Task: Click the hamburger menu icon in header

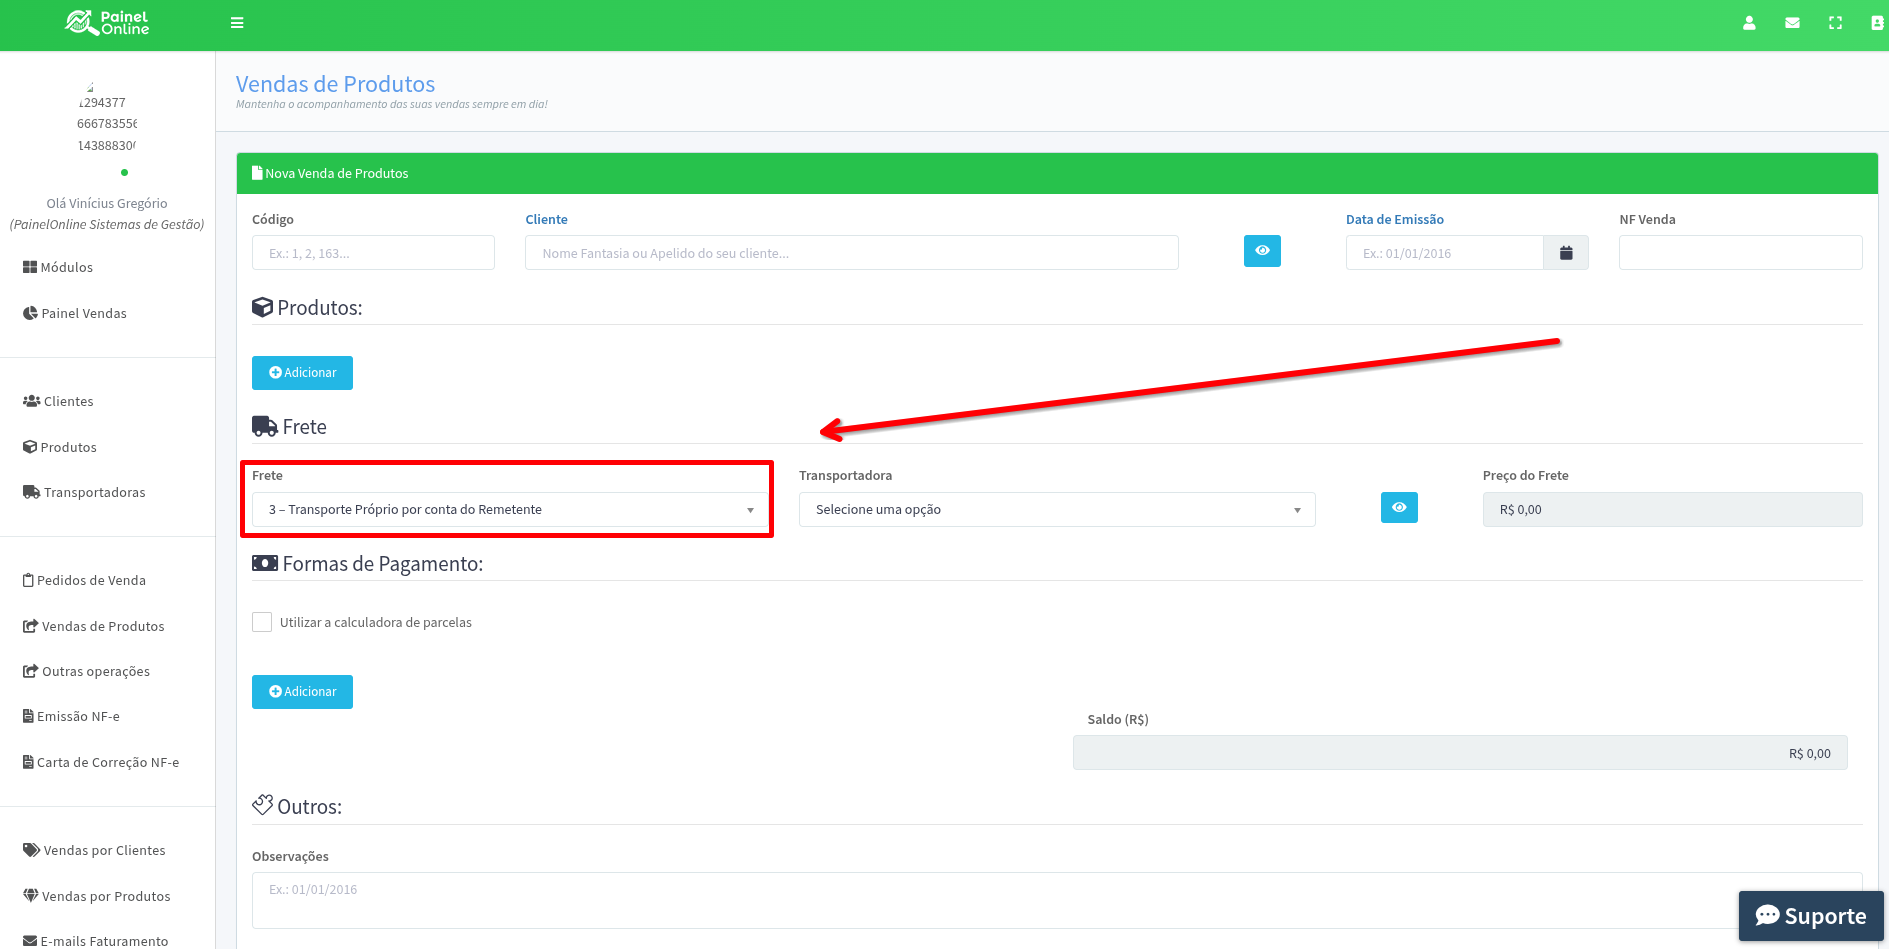Action: click(237, 23)
